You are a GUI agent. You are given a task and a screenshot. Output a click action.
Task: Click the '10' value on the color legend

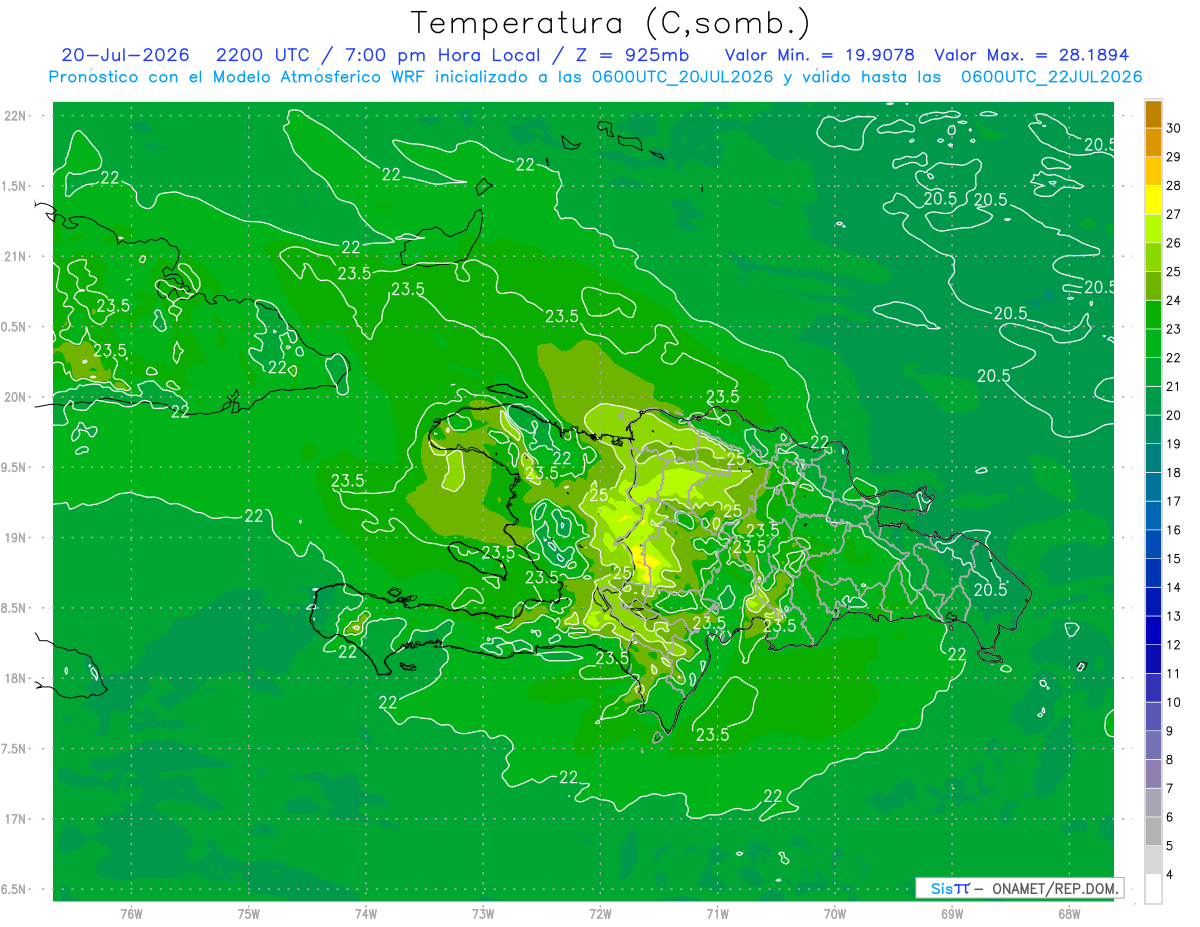point(1174,703)
